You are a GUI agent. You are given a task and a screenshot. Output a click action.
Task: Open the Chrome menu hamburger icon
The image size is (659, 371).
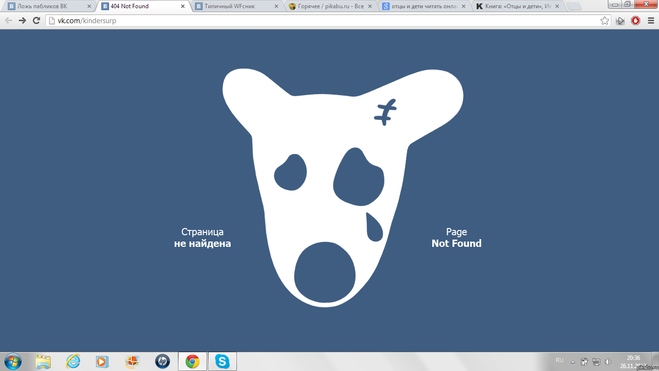click(x=651, y=20)
